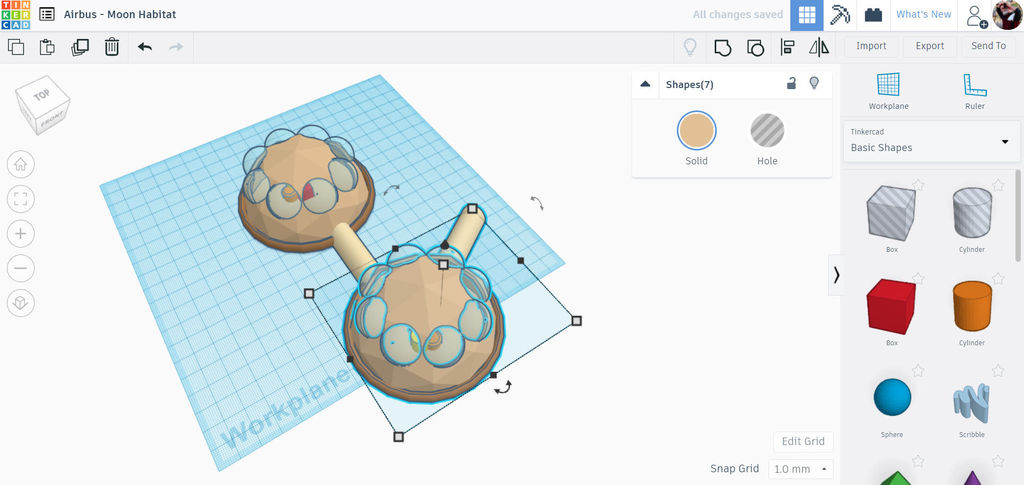1024x485 pixels.
Task: Open the Bricks mode
Action: coord(873,15)
